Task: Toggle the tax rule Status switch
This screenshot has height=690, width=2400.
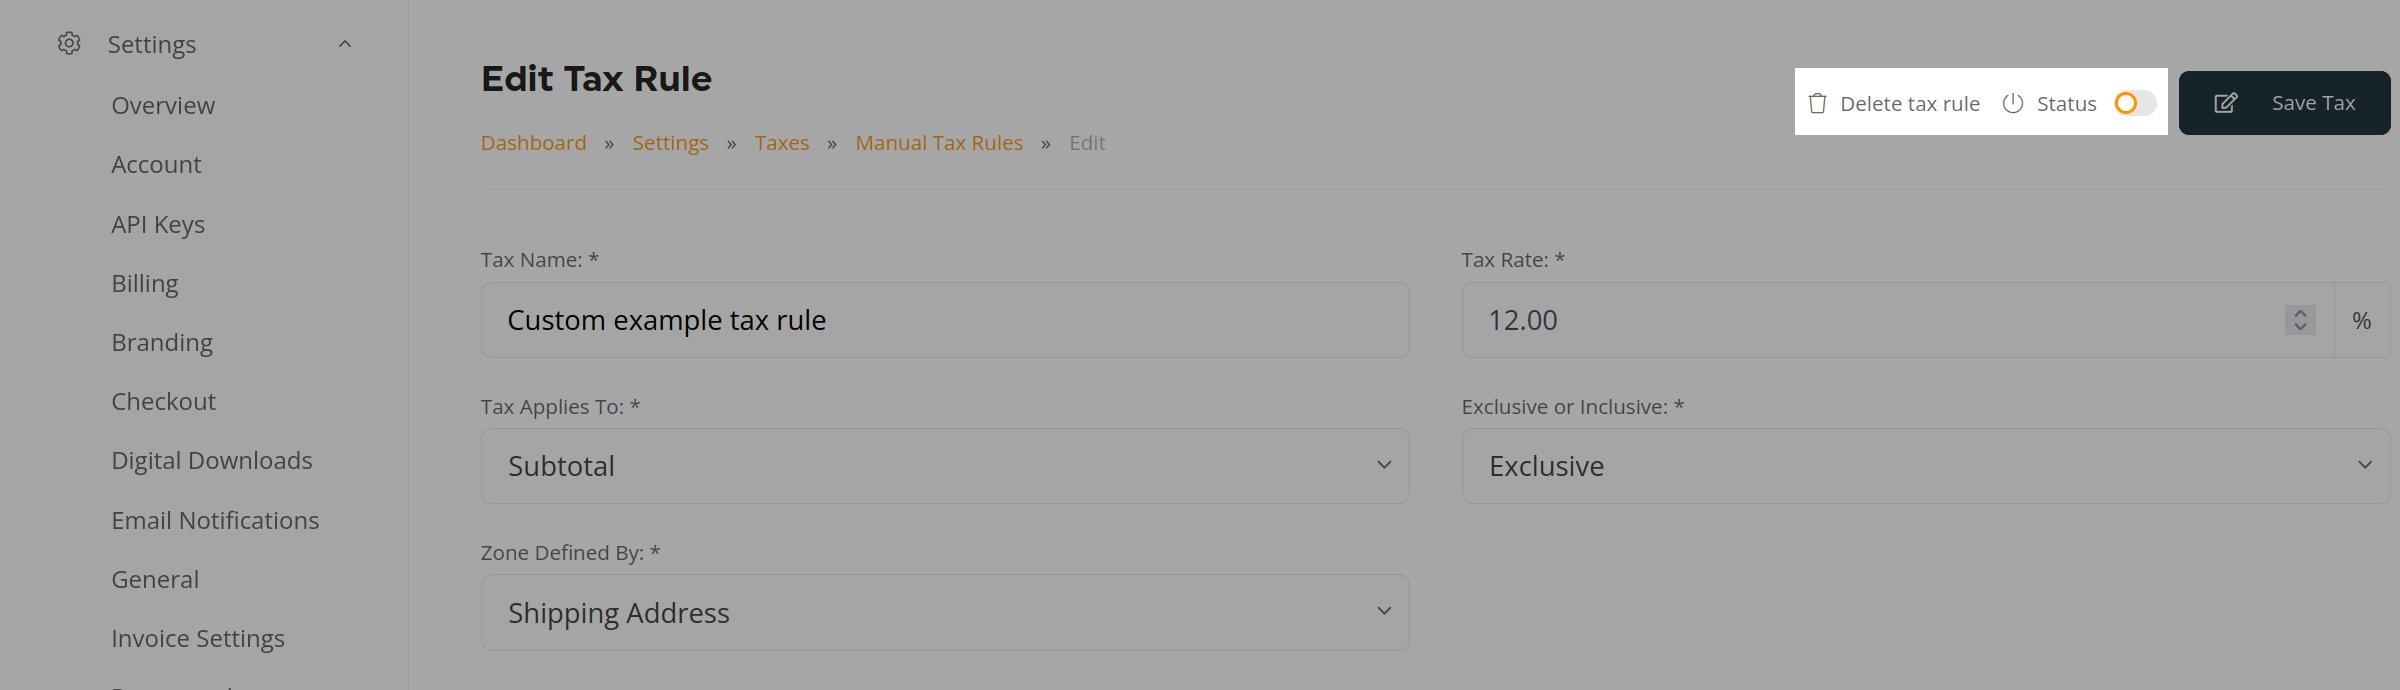Action: click(2134, 104)
